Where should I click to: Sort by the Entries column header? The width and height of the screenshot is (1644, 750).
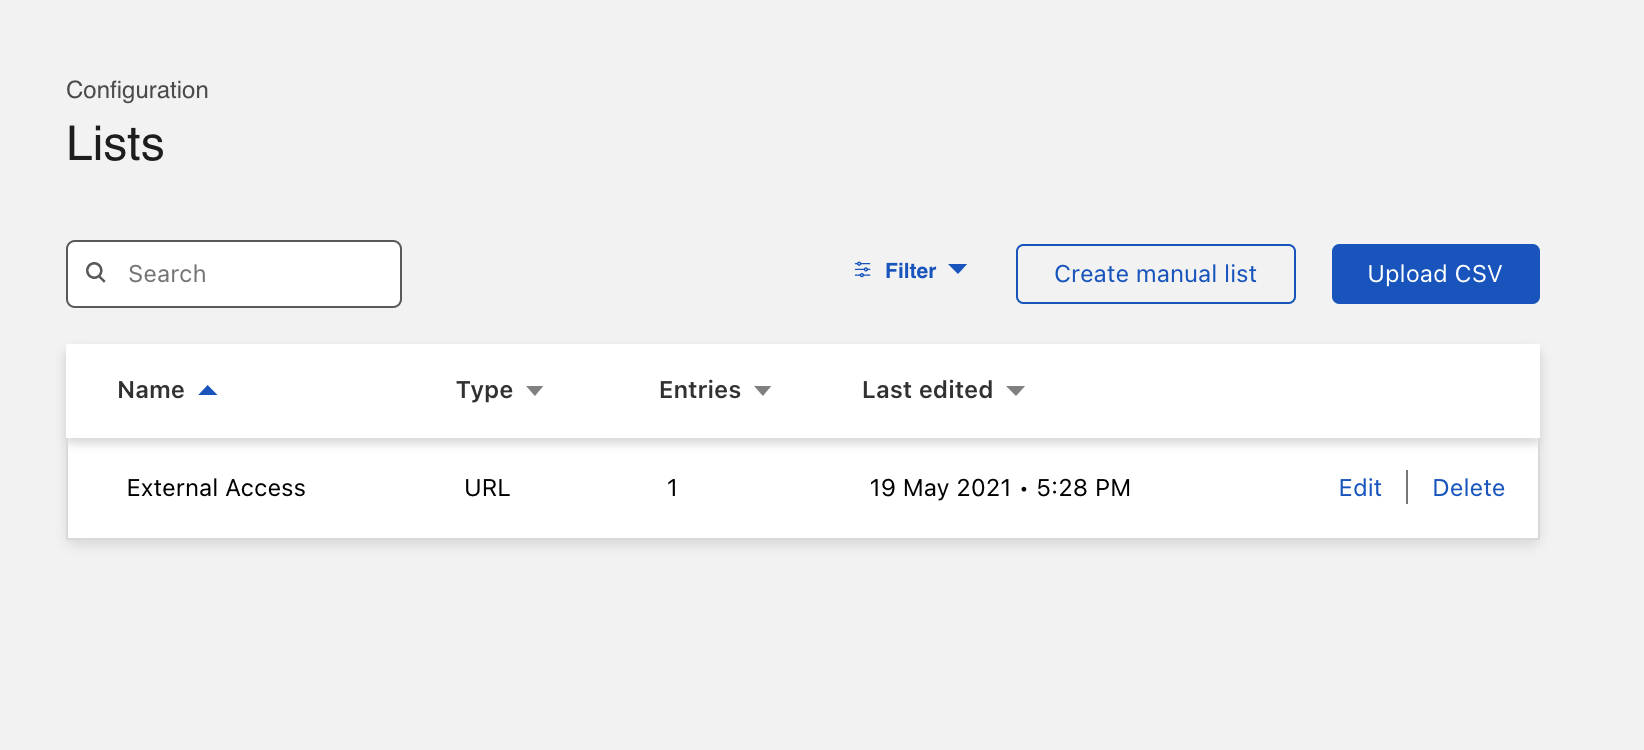[699, 390]
